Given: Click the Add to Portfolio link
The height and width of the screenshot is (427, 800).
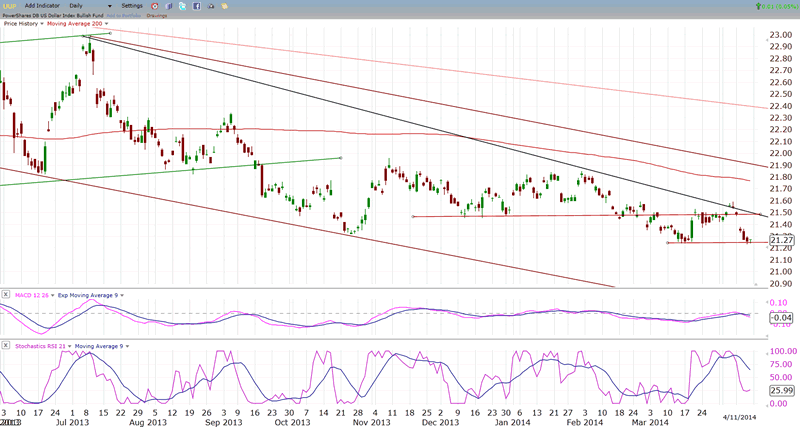Looking at the screenshot, I should 124,15.
